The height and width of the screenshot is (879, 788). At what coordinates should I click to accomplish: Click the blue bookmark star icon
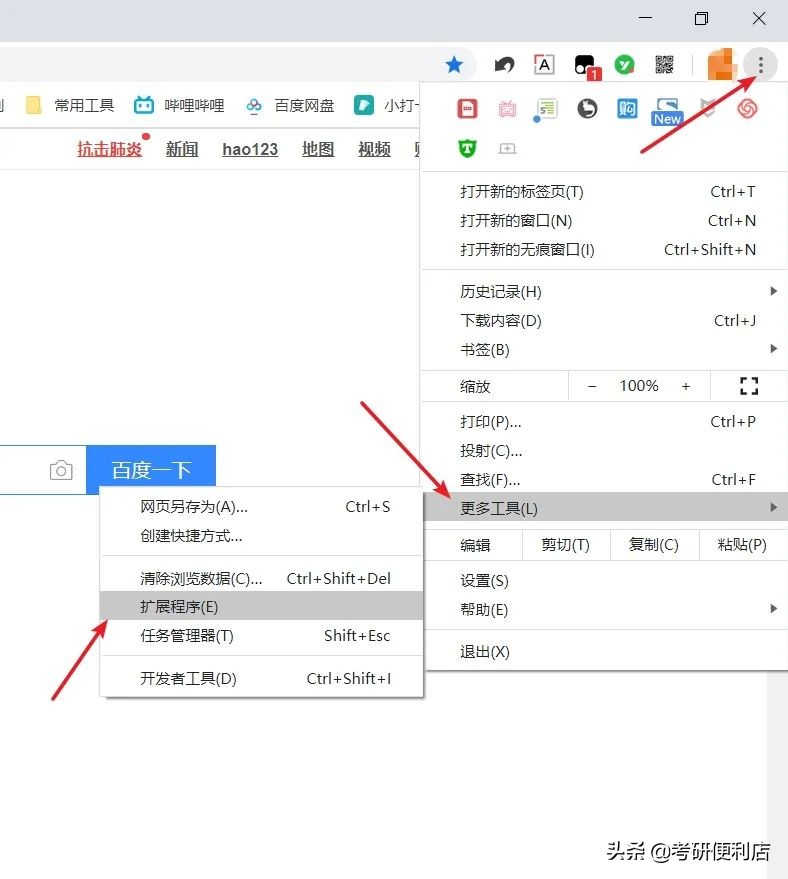pyautogui.click(x=454, y=65)
